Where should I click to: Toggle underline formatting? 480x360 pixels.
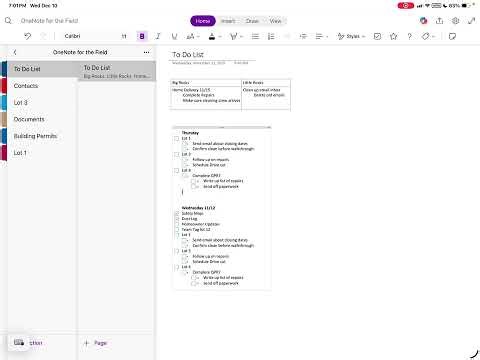(174, 36)
